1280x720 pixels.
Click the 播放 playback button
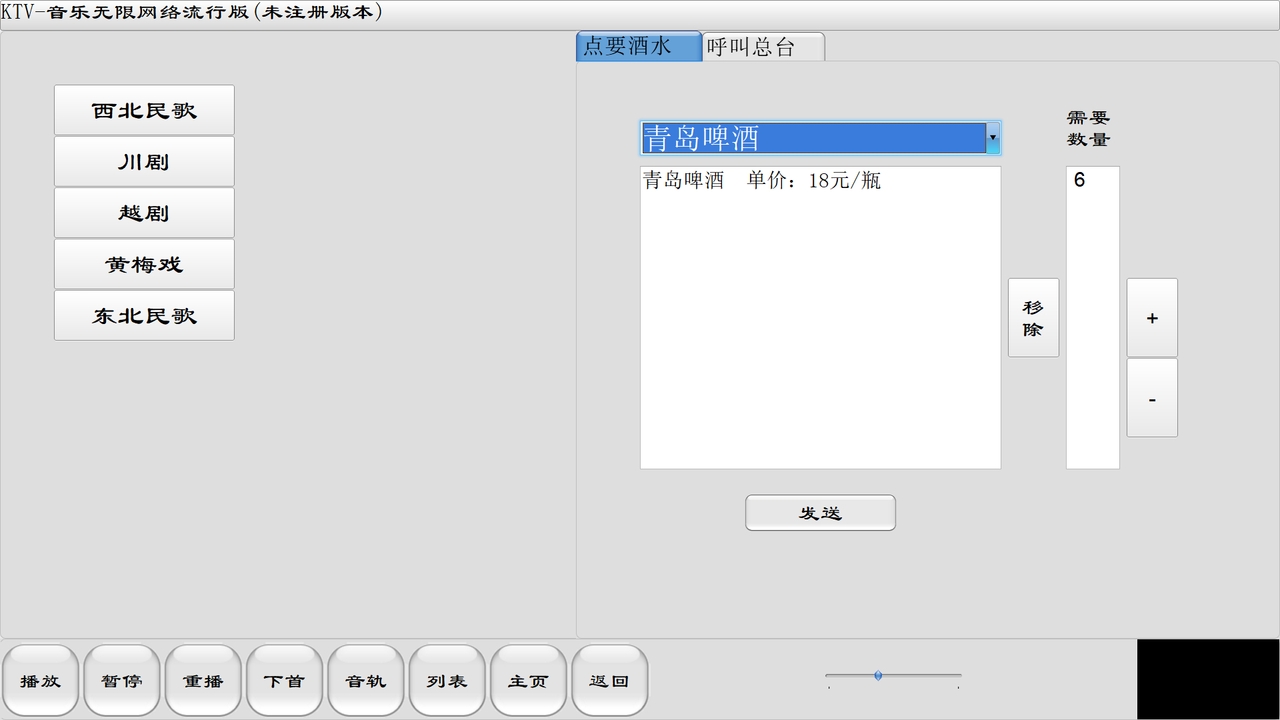[x=40, y=681]
